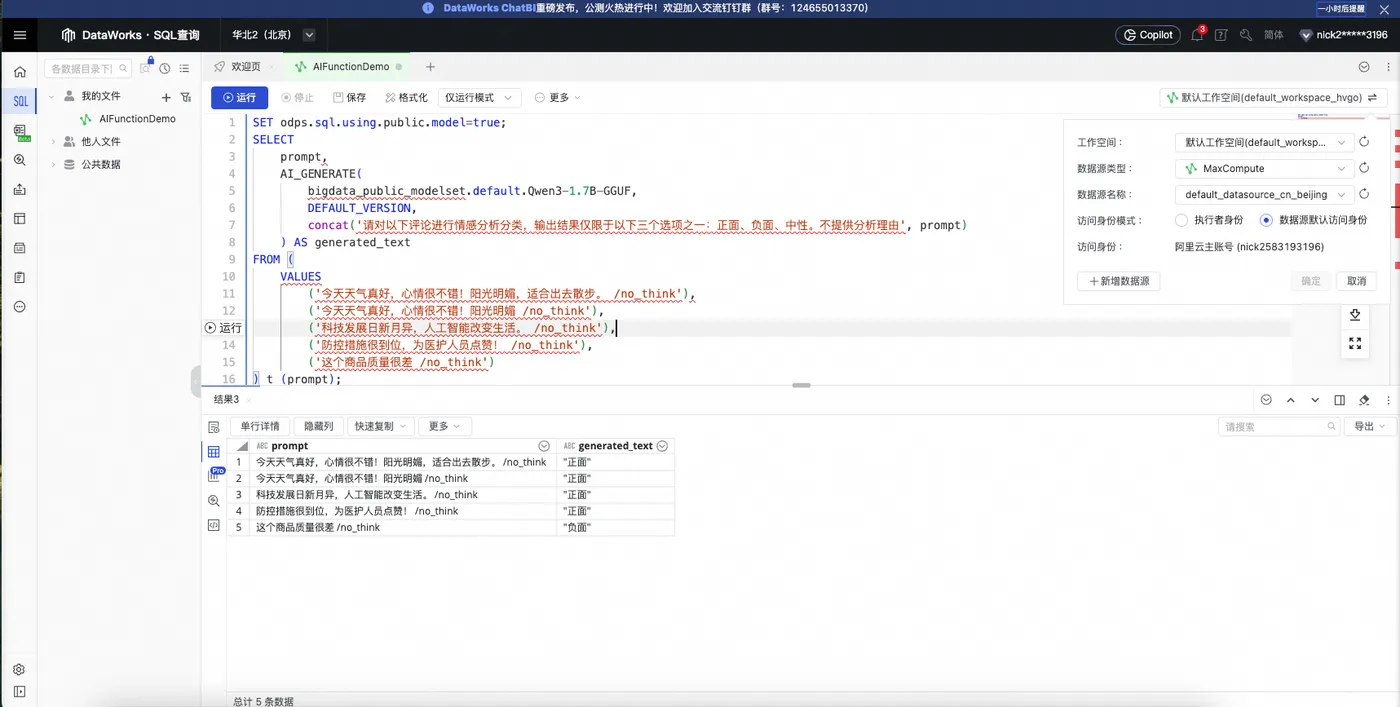The height and width of the screenshot is (707, 1400).
Task: Click the 保存 save button
Action: coord(350,98)
